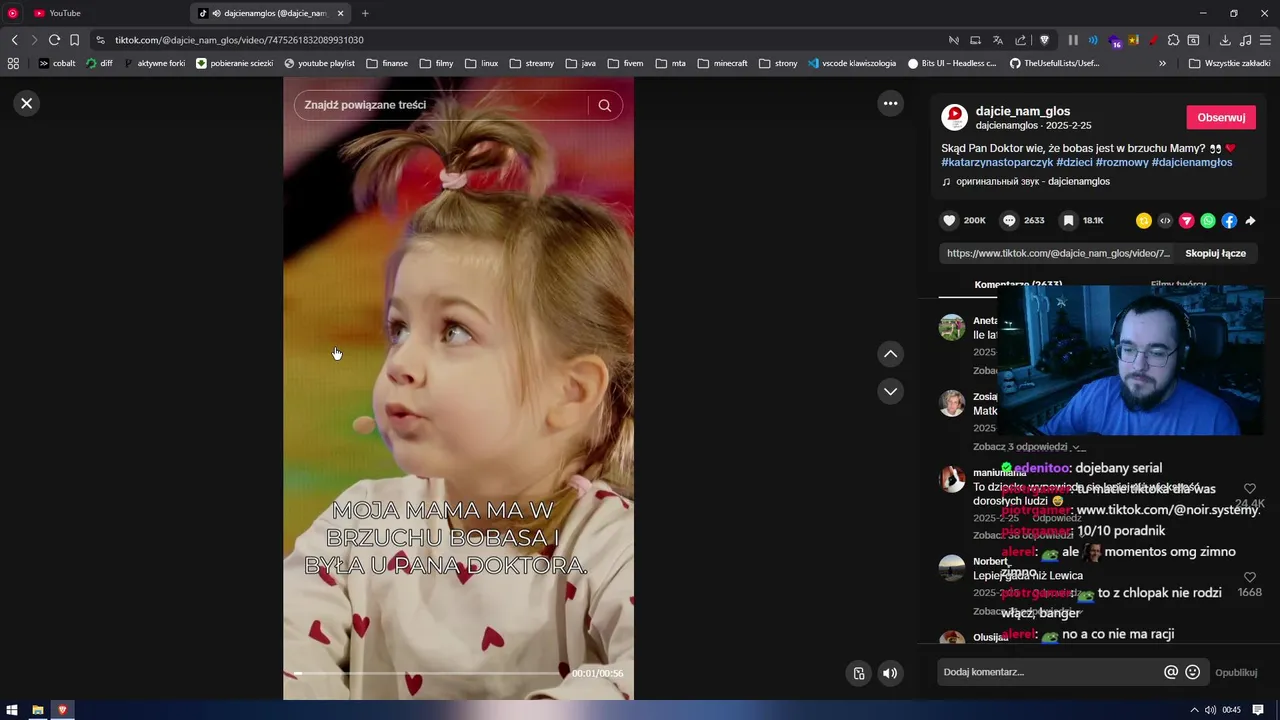Bookmark this page icon in toolbar
The image size is (1280, 720).
(x=74, y=40)
